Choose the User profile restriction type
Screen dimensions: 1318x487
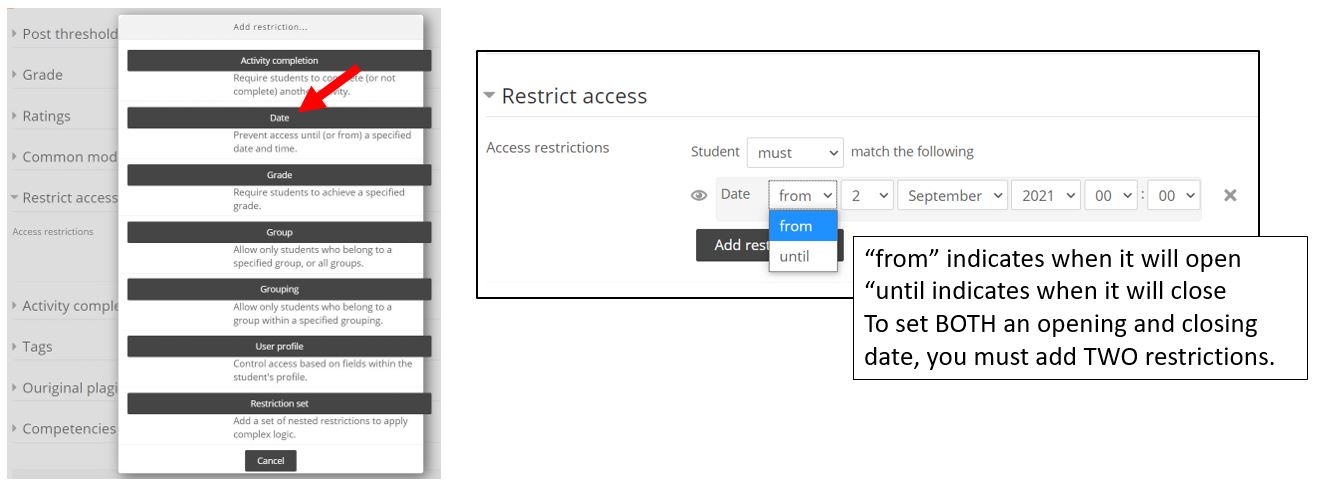[x=279, y=346]
